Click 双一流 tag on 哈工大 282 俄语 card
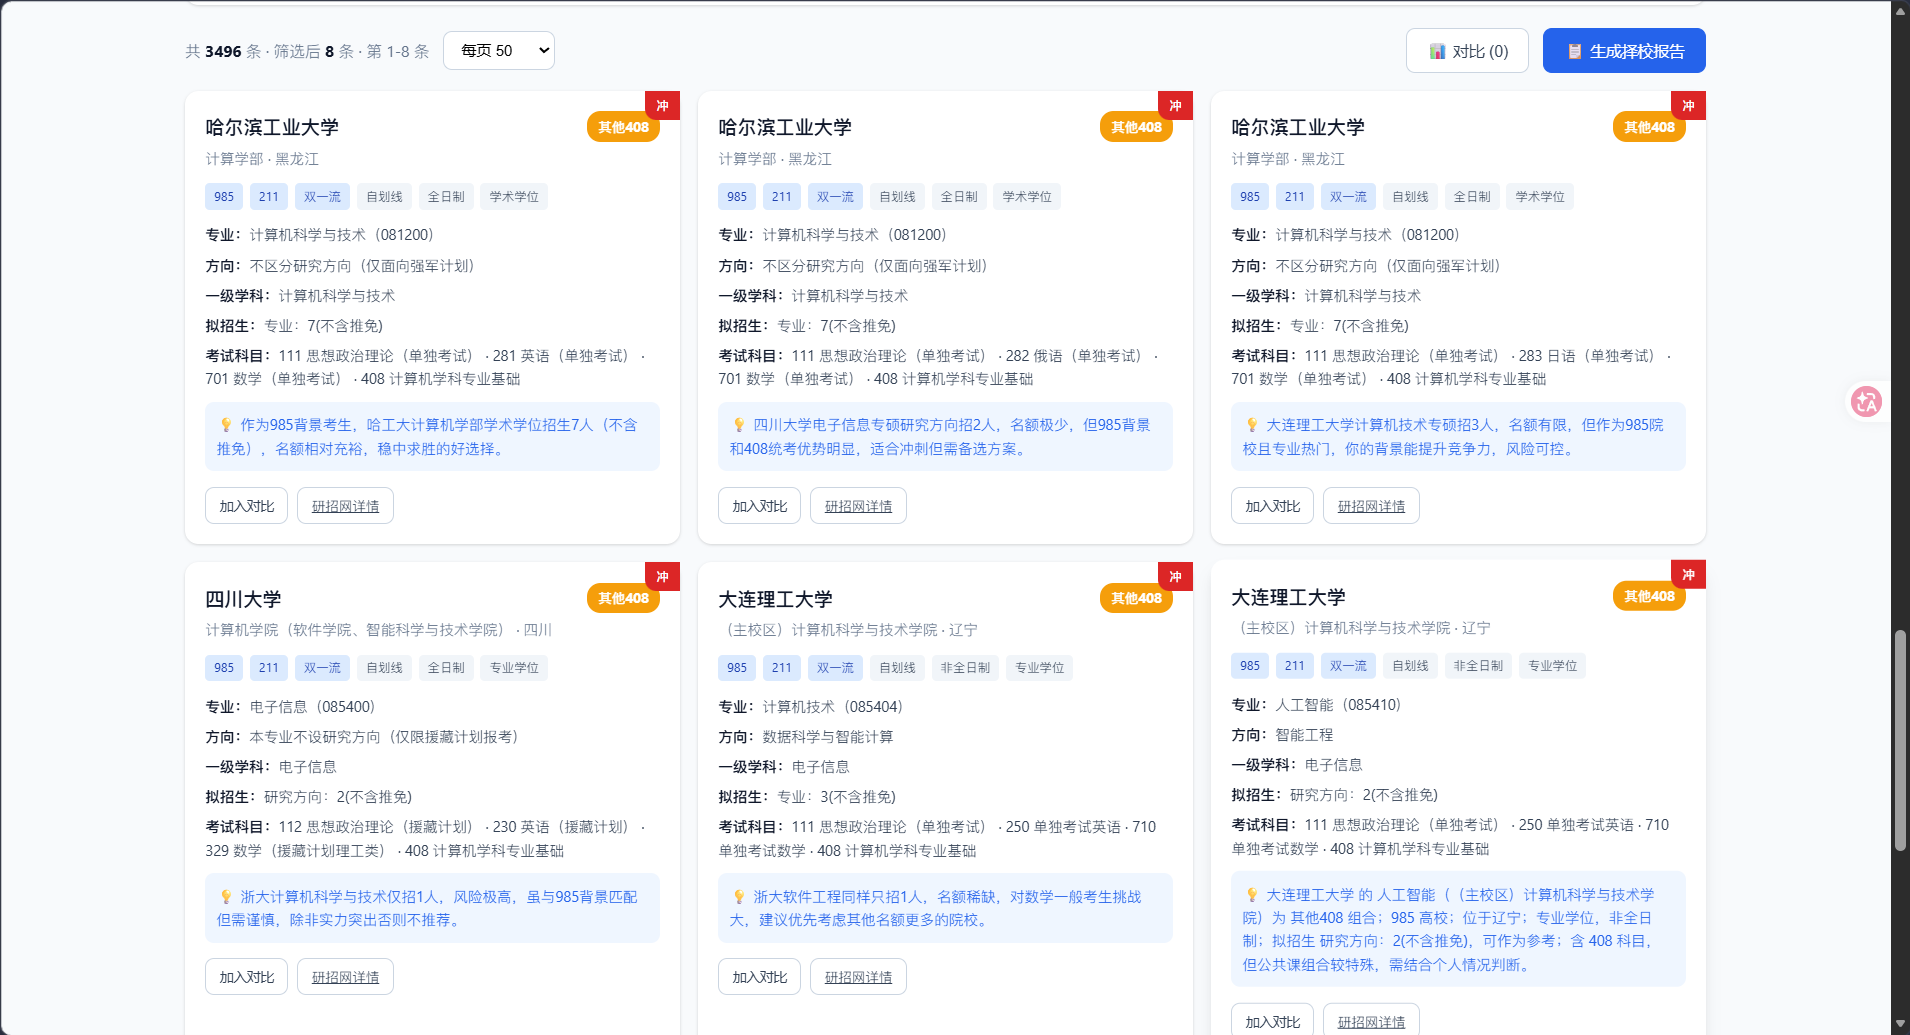The image size is (1910, 1035). tap(835, 197)
